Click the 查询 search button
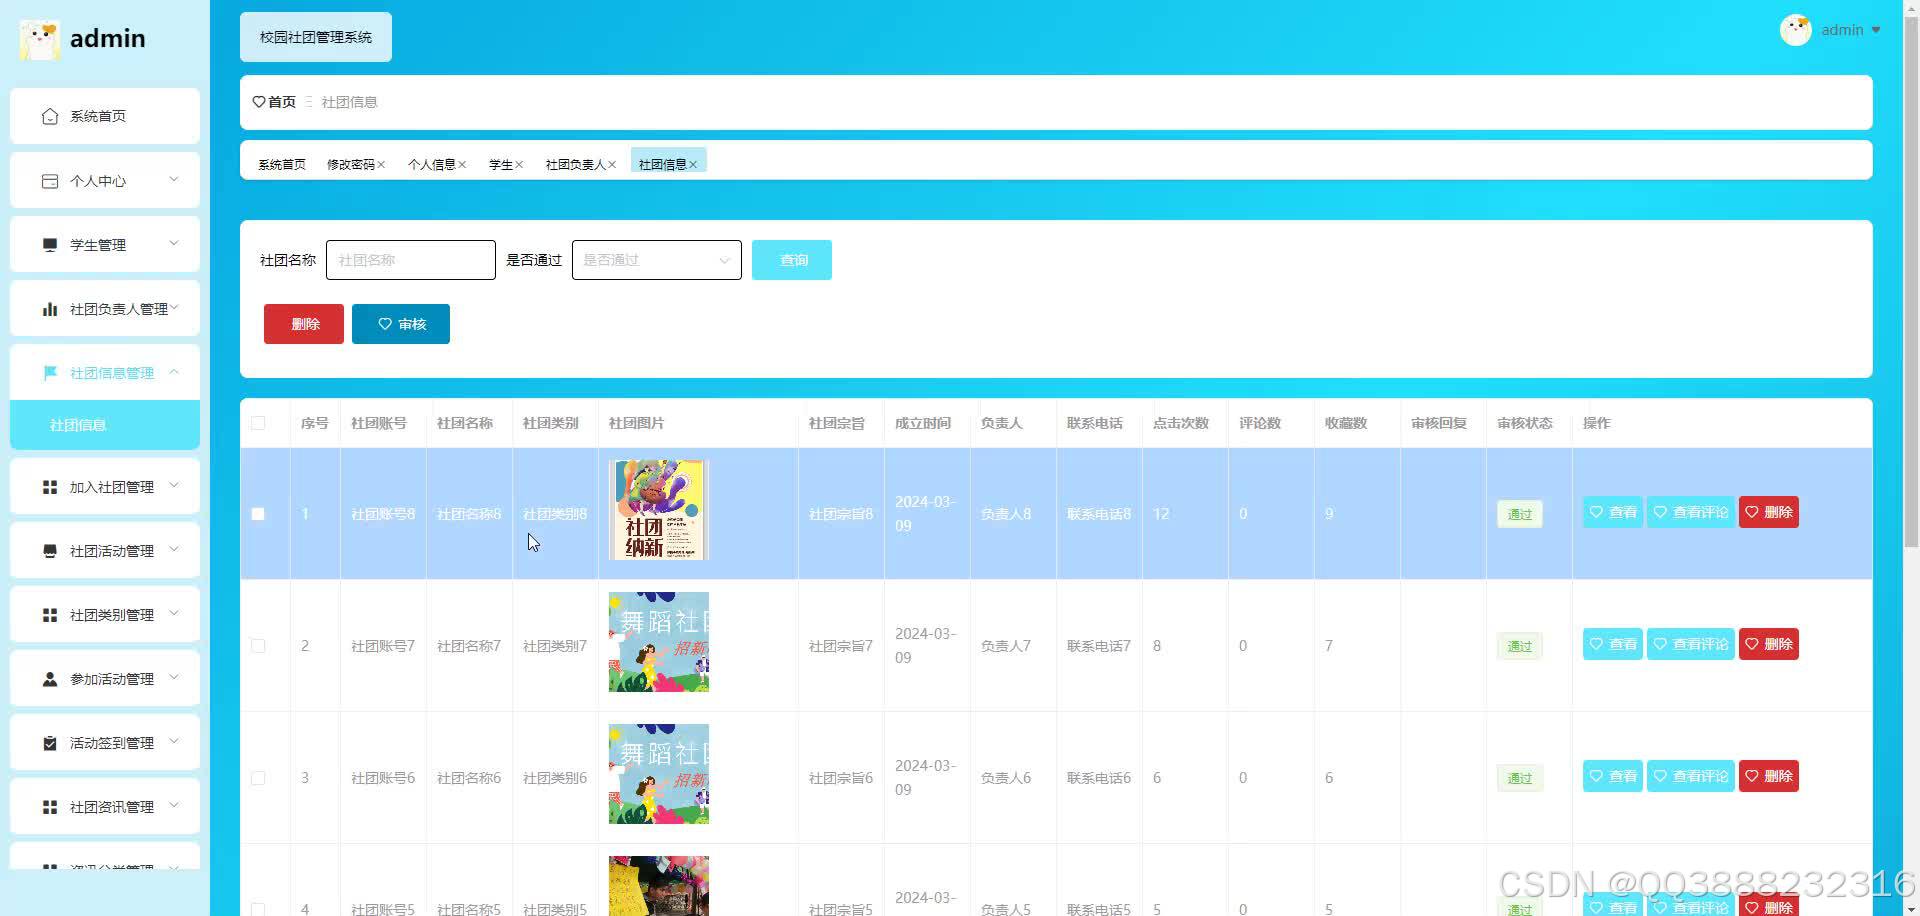1920x916 pixels. tap(792, 260)
